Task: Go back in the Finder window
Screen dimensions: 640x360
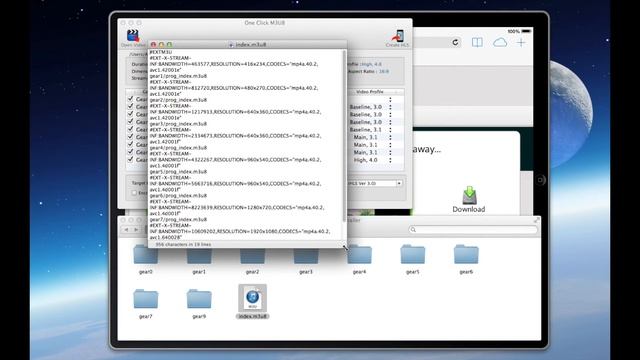Action: (126, 230)
